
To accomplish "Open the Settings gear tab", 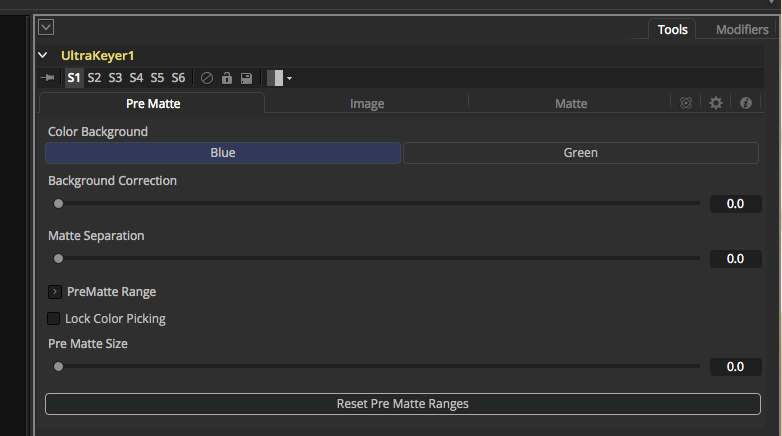I will click(715, 103).
